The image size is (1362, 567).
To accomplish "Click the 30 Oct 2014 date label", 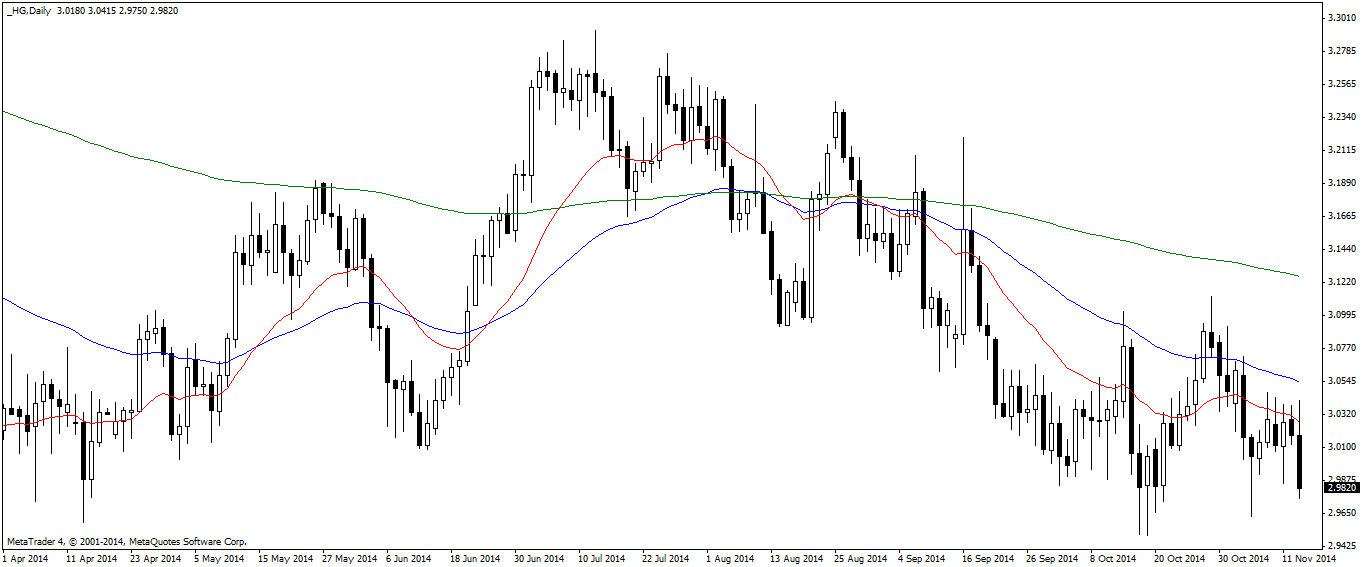I will [x=1242, y=558].
